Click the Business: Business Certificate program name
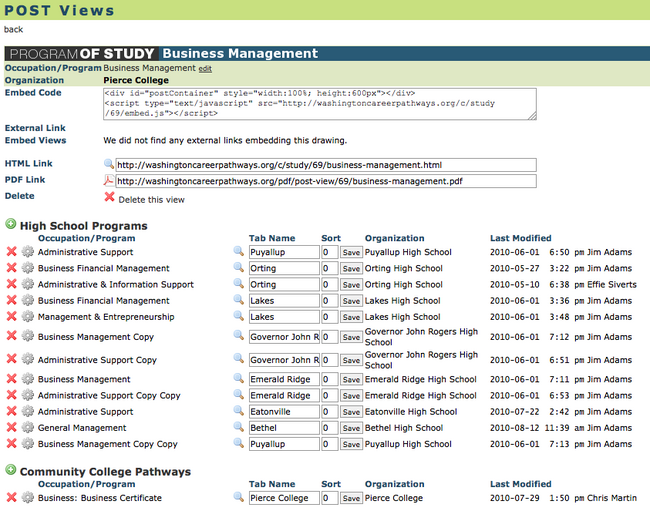The height and width of the screenshot is (511, 650). 100,498
